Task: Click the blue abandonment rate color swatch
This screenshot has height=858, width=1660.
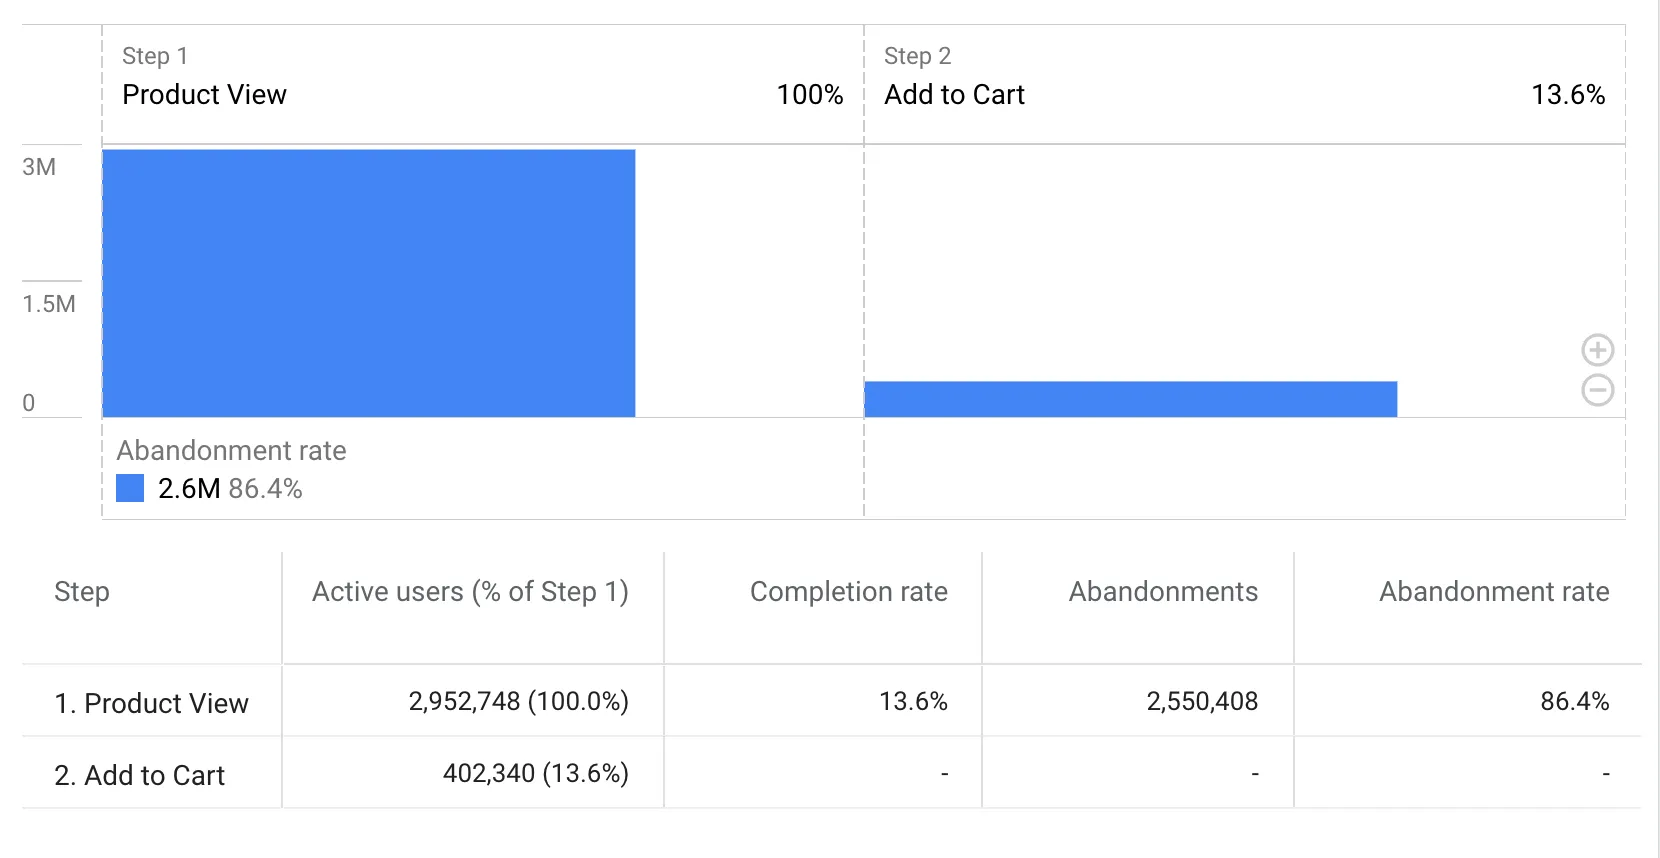Action: (x=131, y=488)
